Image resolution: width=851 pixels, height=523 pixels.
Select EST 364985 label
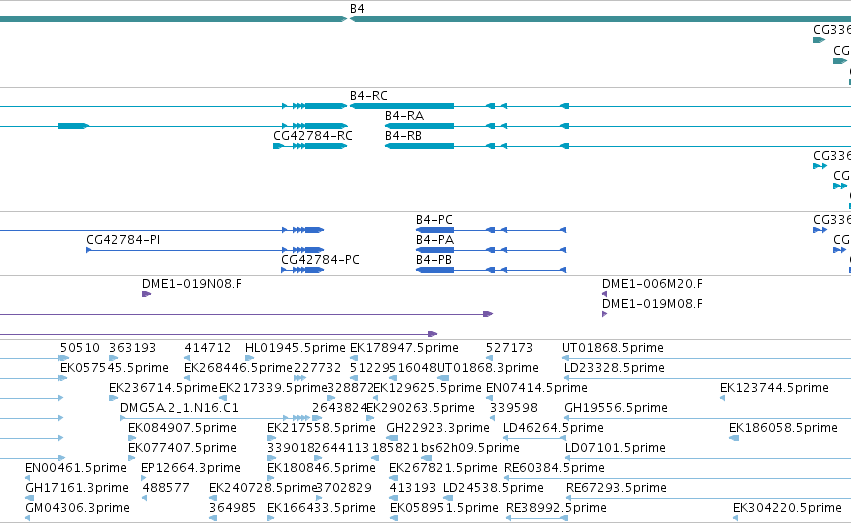click(233, 508)
